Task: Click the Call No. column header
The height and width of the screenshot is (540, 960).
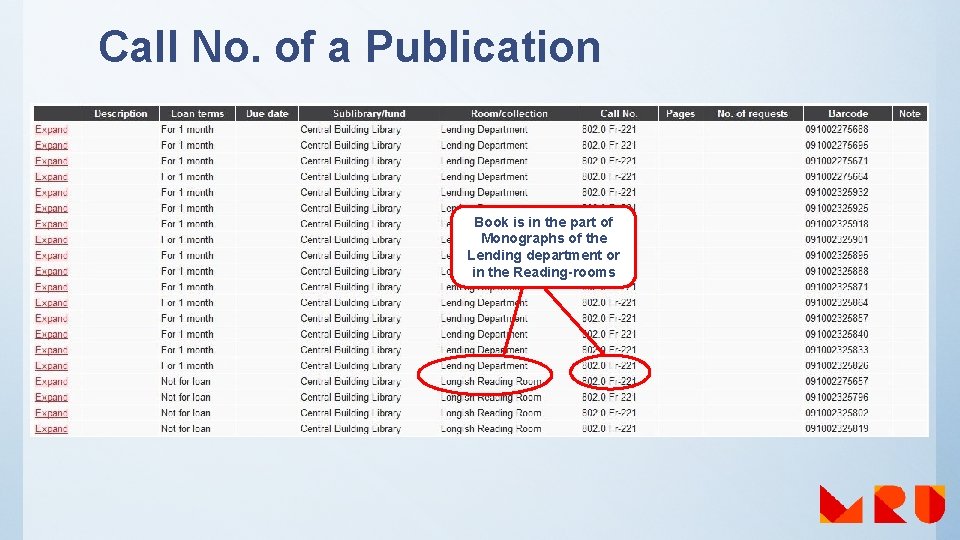Action: [x=619, y=114]
